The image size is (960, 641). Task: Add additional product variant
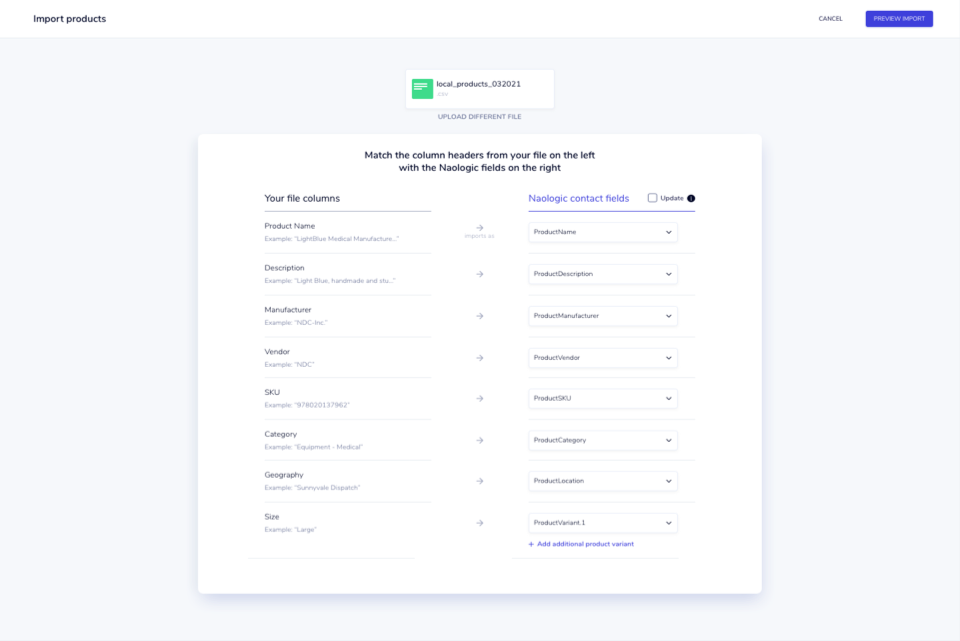pos(581,544)
